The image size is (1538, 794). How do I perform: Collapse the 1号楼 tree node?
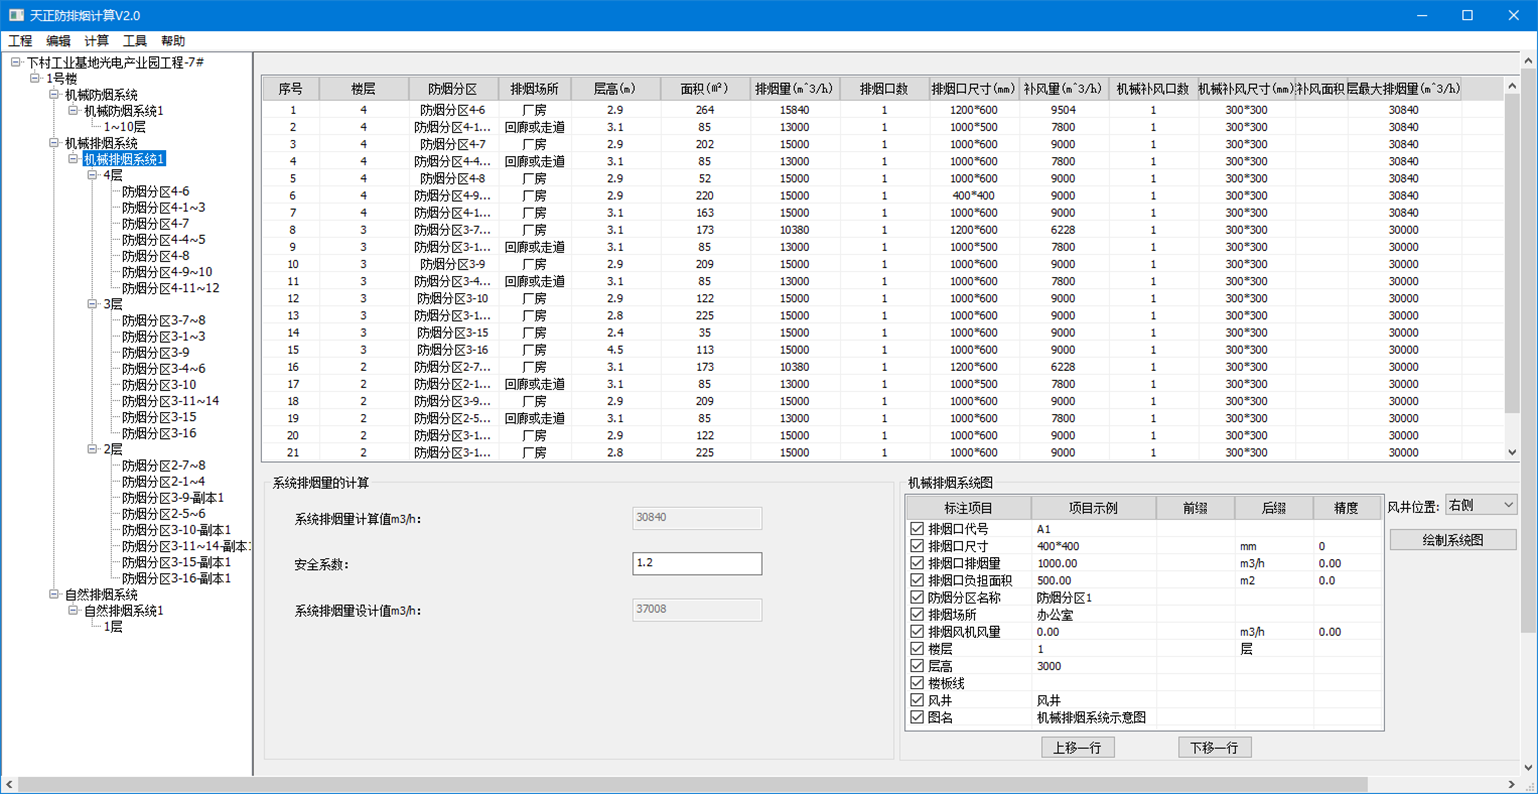click(x=35, y=78)
